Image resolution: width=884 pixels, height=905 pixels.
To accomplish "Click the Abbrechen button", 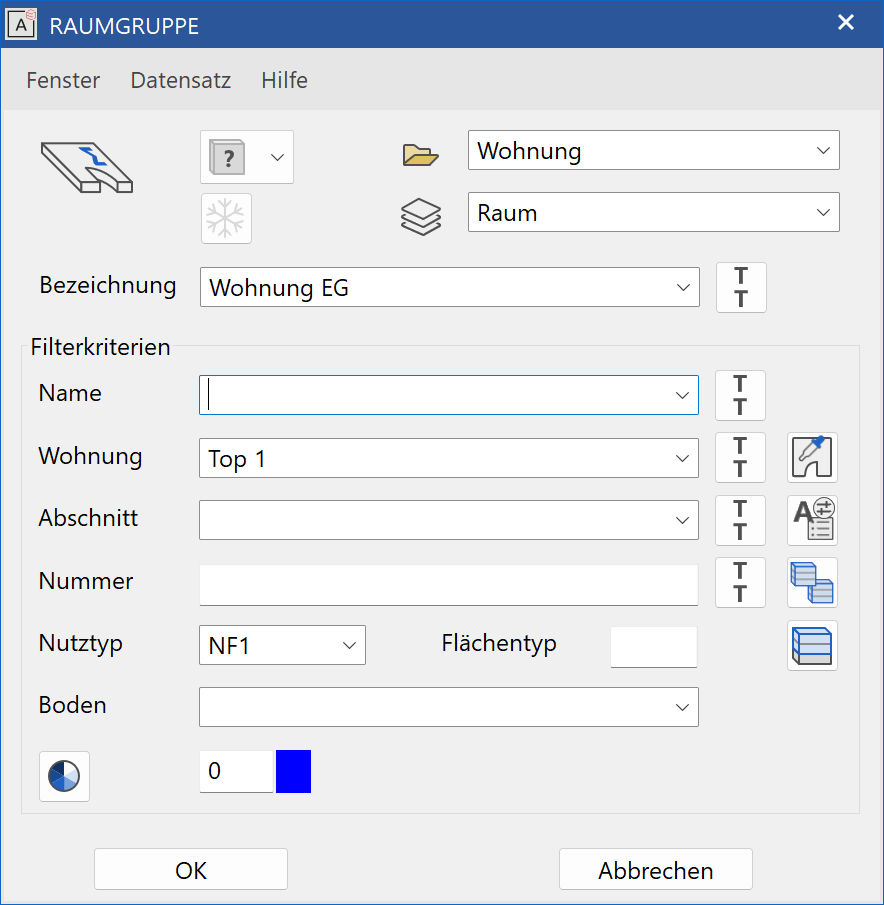I will click(655, 869).
